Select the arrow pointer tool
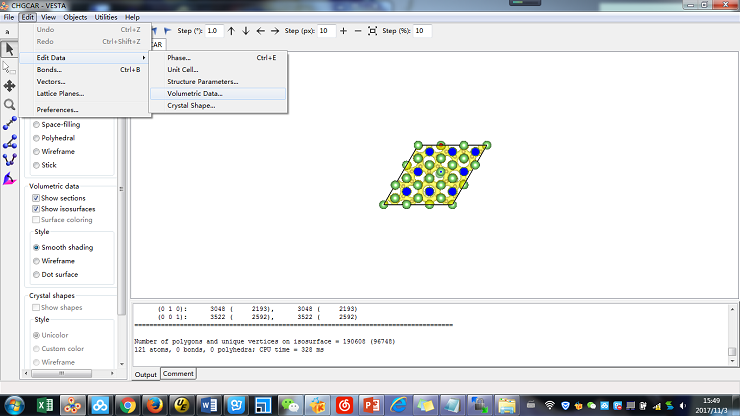This screenshot has width=740, height=416. coord(9,49)
